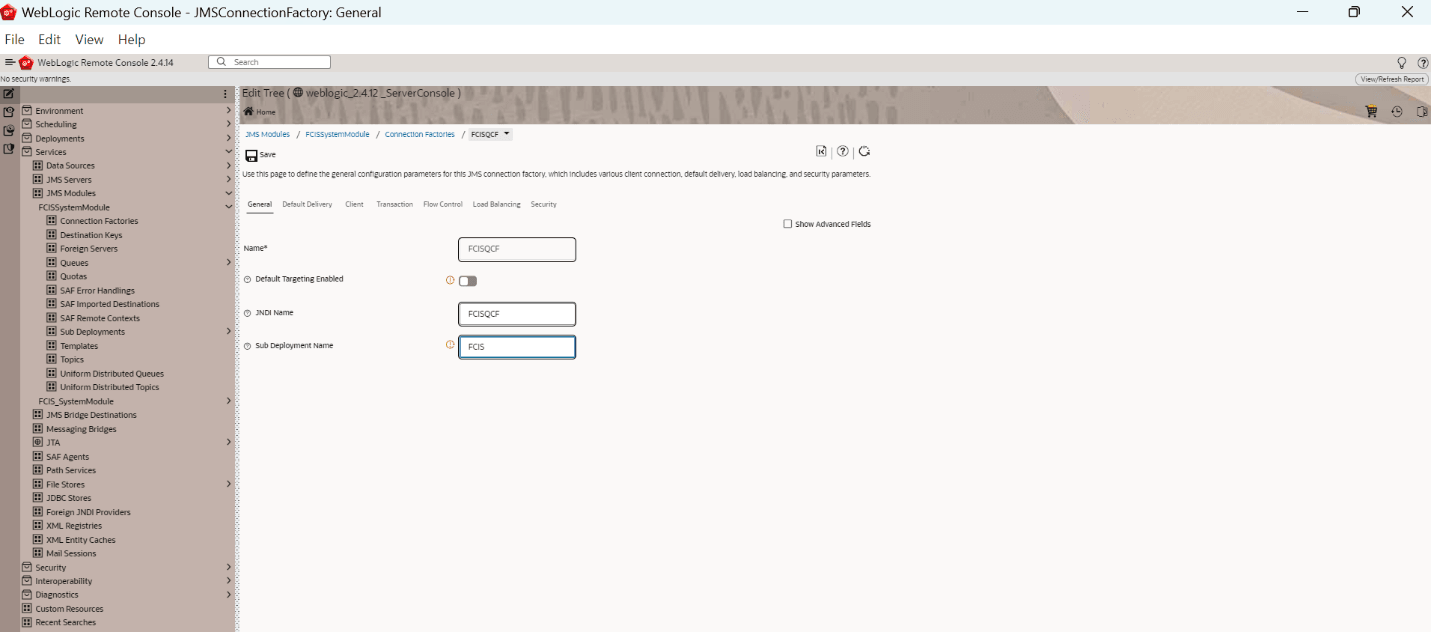Expand the Scheduling node chevron
The image size is (1431, 632).
tap(228, 124)
